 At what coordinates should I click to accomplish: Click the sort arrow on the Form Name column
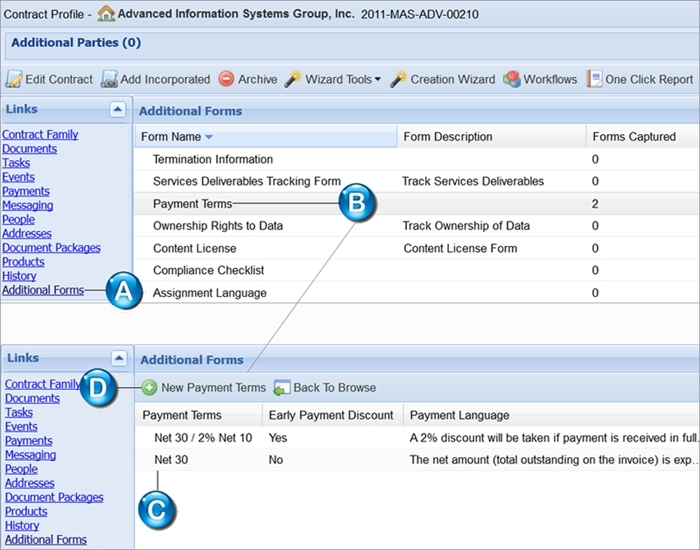point(208,137)
